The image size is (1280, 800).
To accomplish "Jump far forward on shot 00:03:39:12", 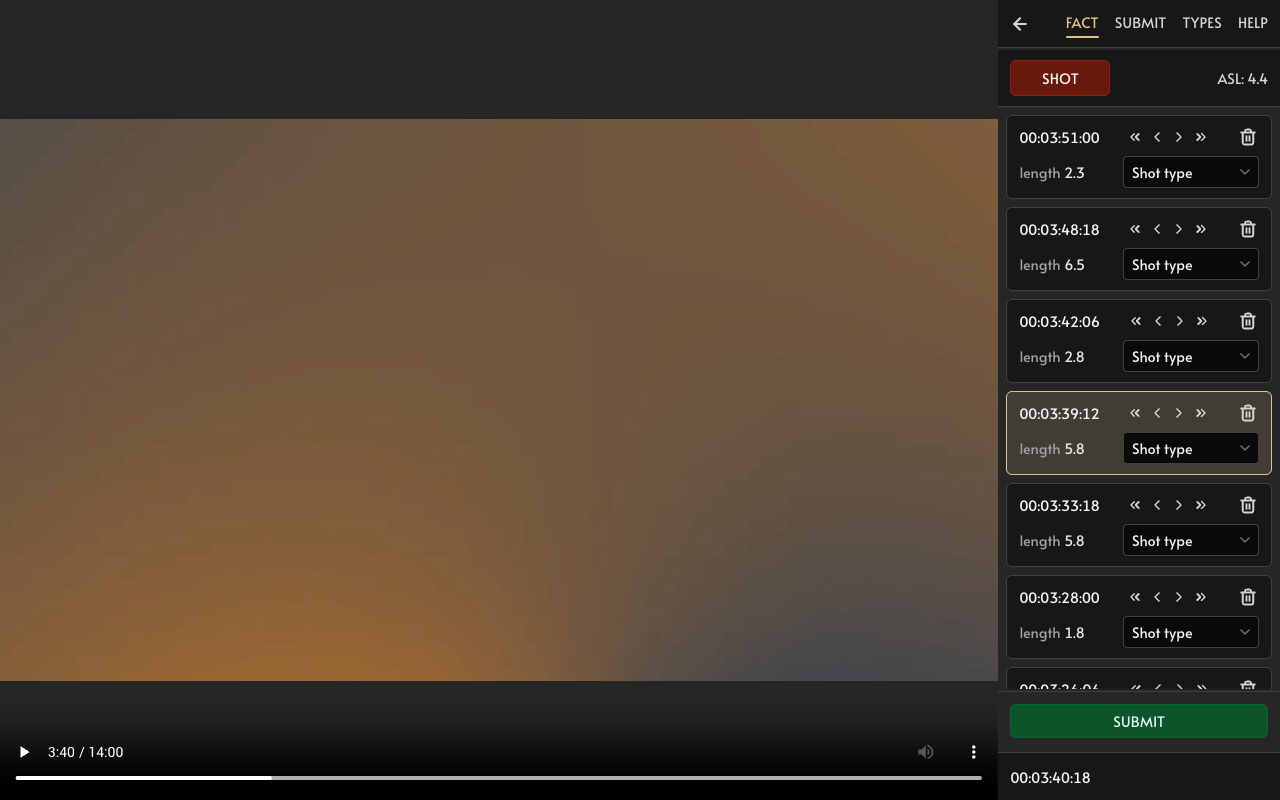I will pyautogui.click(x=1201, y=413).
